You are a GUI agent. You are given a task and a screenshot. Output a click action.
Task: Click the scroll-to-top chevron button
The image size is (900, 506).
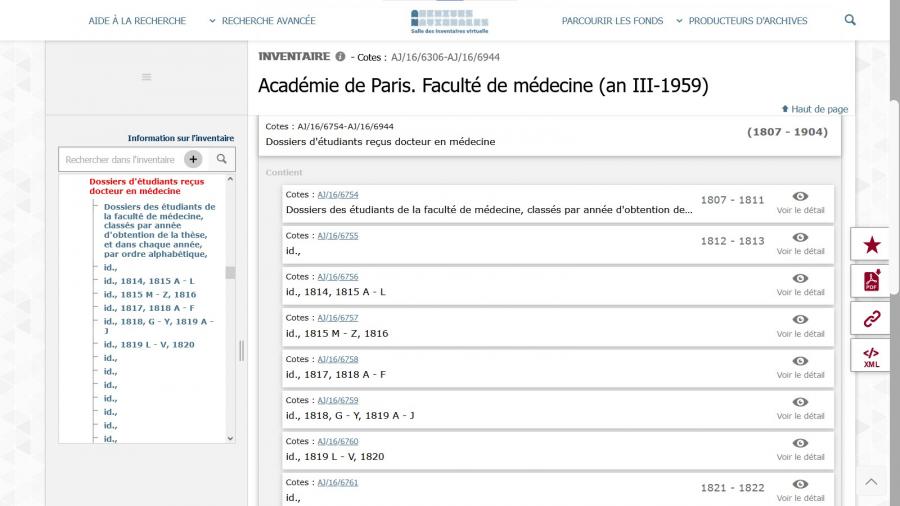871,482
